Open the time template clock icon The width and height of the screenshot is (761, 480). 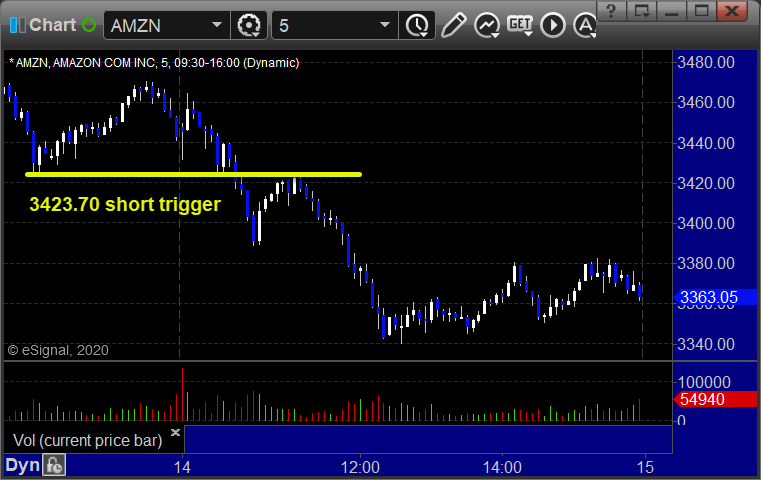pyautogui.click(x=417, y=25)
